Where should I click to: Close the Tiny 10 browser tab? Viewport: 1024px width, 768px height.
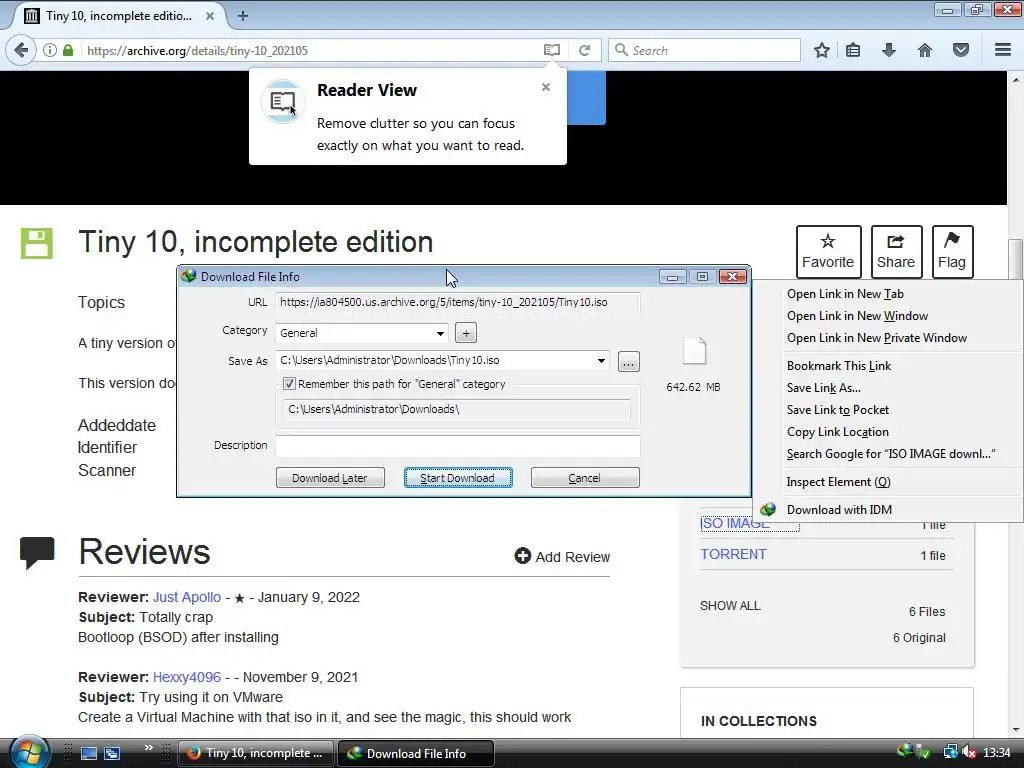coord(210,16)
